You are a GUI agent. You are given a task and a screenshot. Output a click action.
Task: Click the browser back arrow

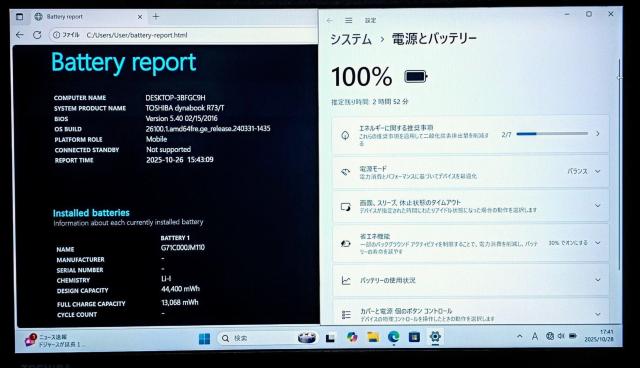tap(20, 35)
